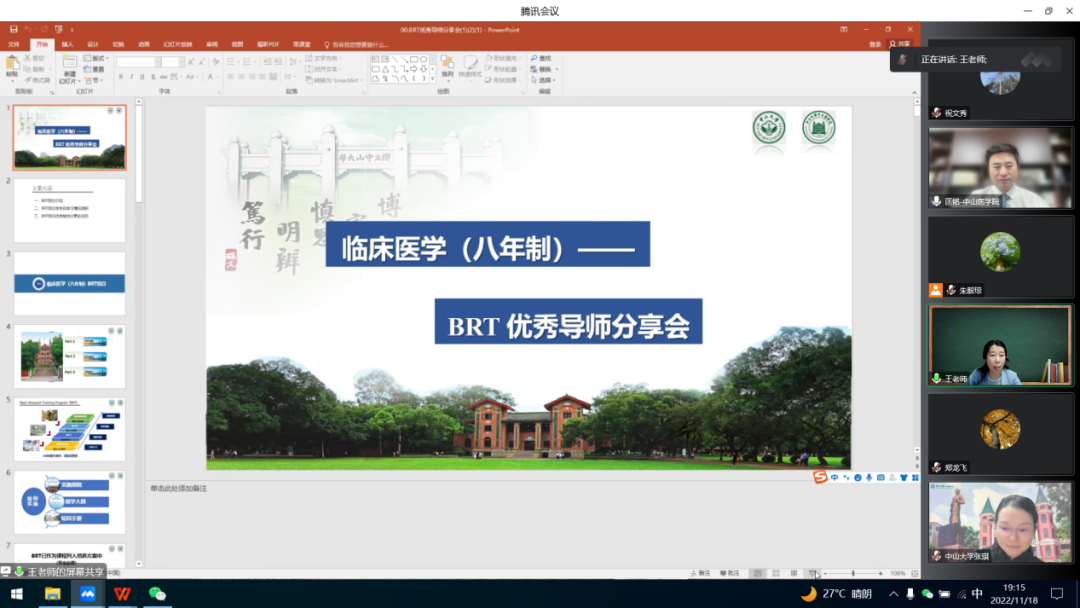Open WPS Office from the taskbar
The width and height of the screenshot is (1080, 608).
[122, 594]
